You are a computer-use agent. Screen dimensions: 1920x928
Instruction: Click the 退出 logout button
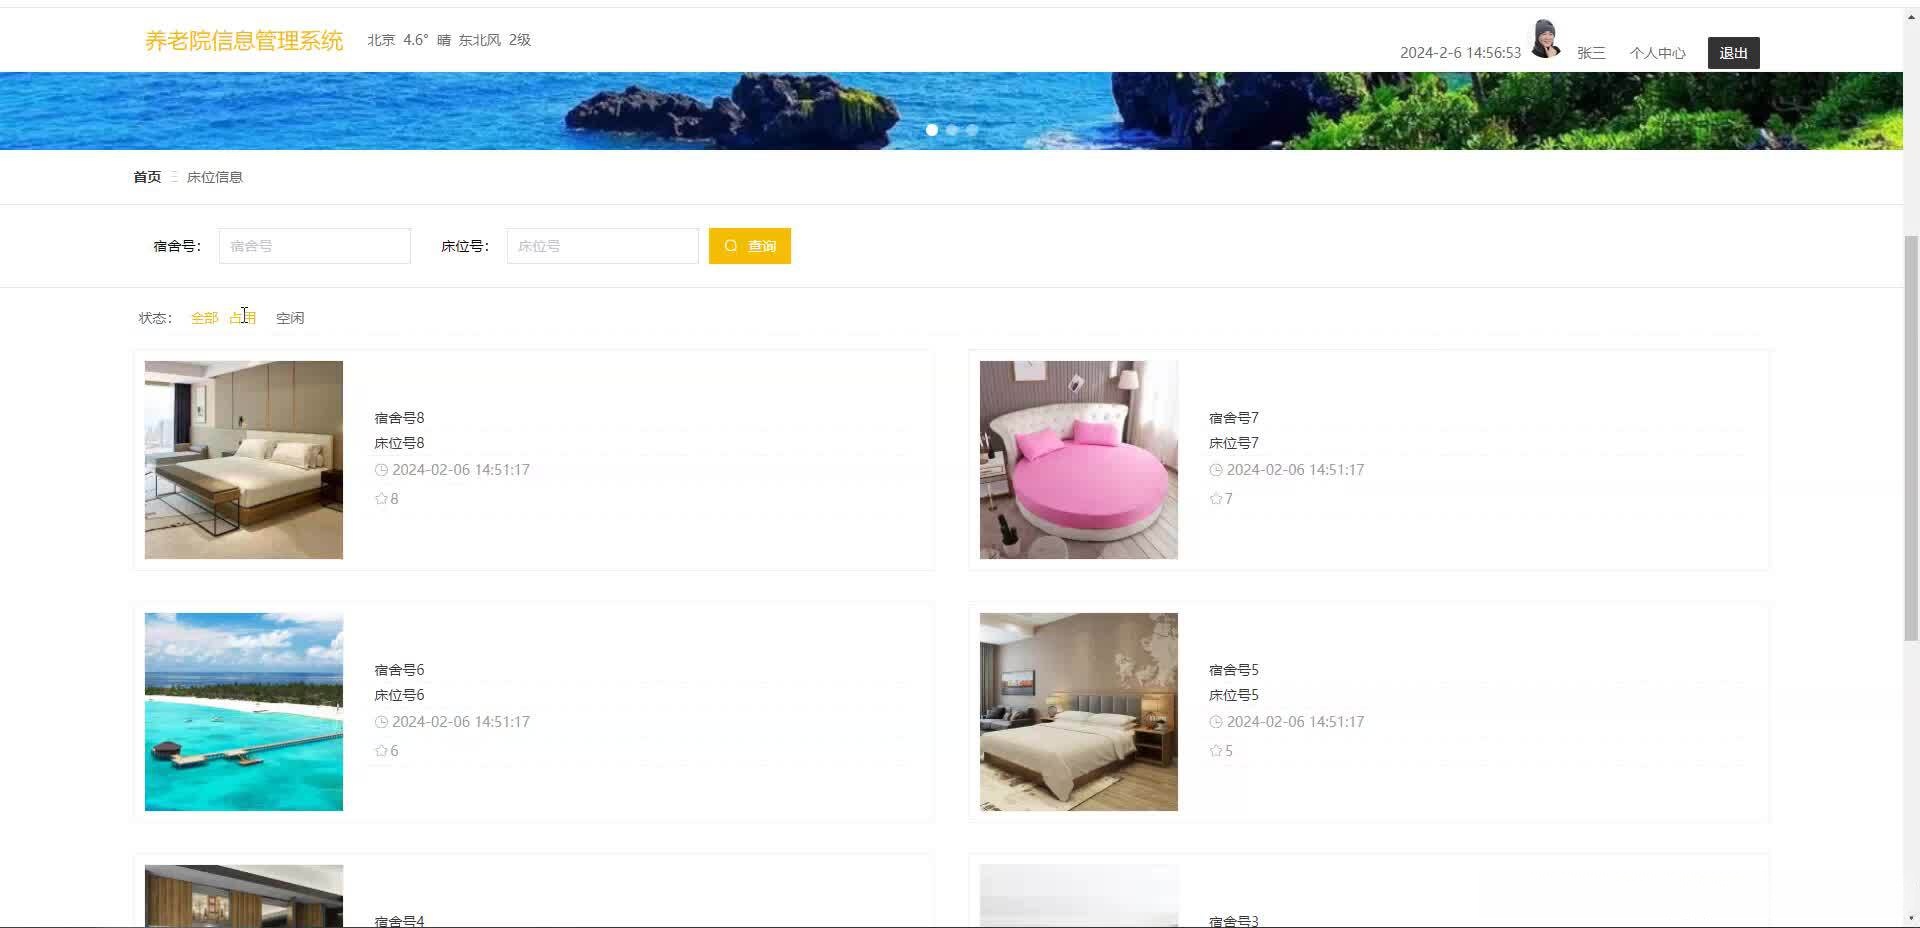tap(1734, 53)
